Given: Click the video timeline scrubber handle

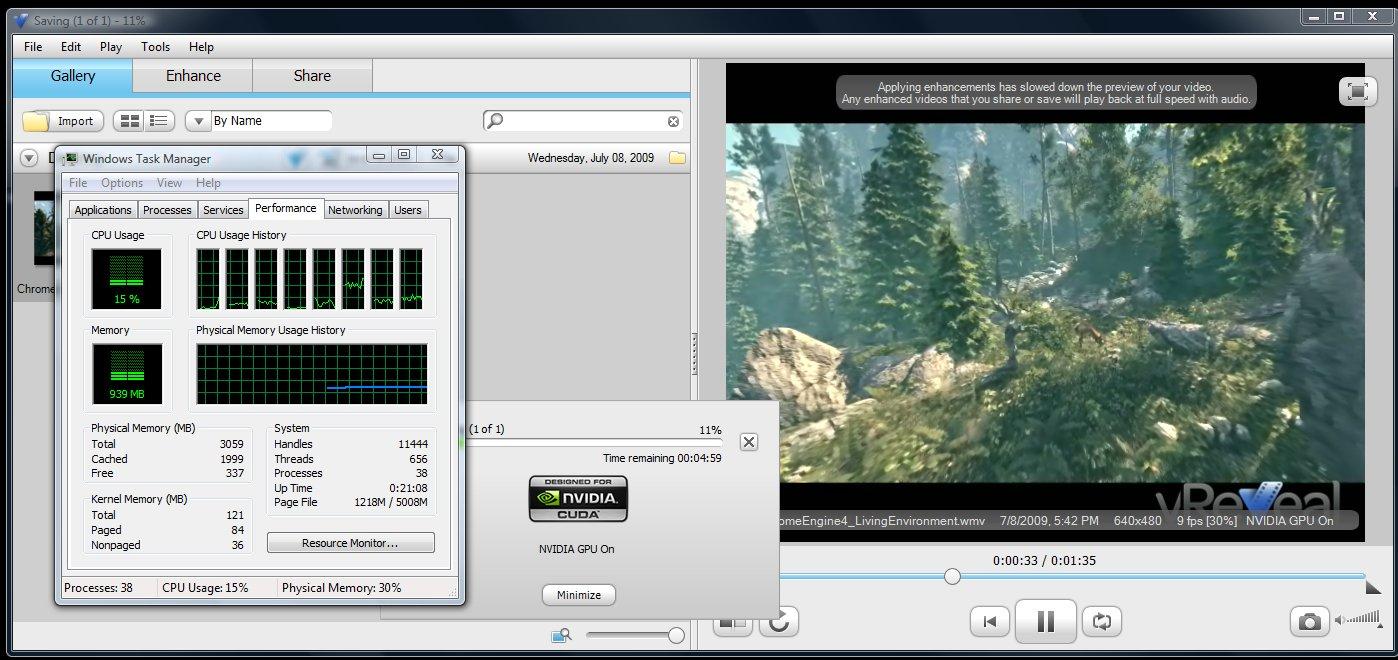Looking at the screenshot, I should point(952,576).
